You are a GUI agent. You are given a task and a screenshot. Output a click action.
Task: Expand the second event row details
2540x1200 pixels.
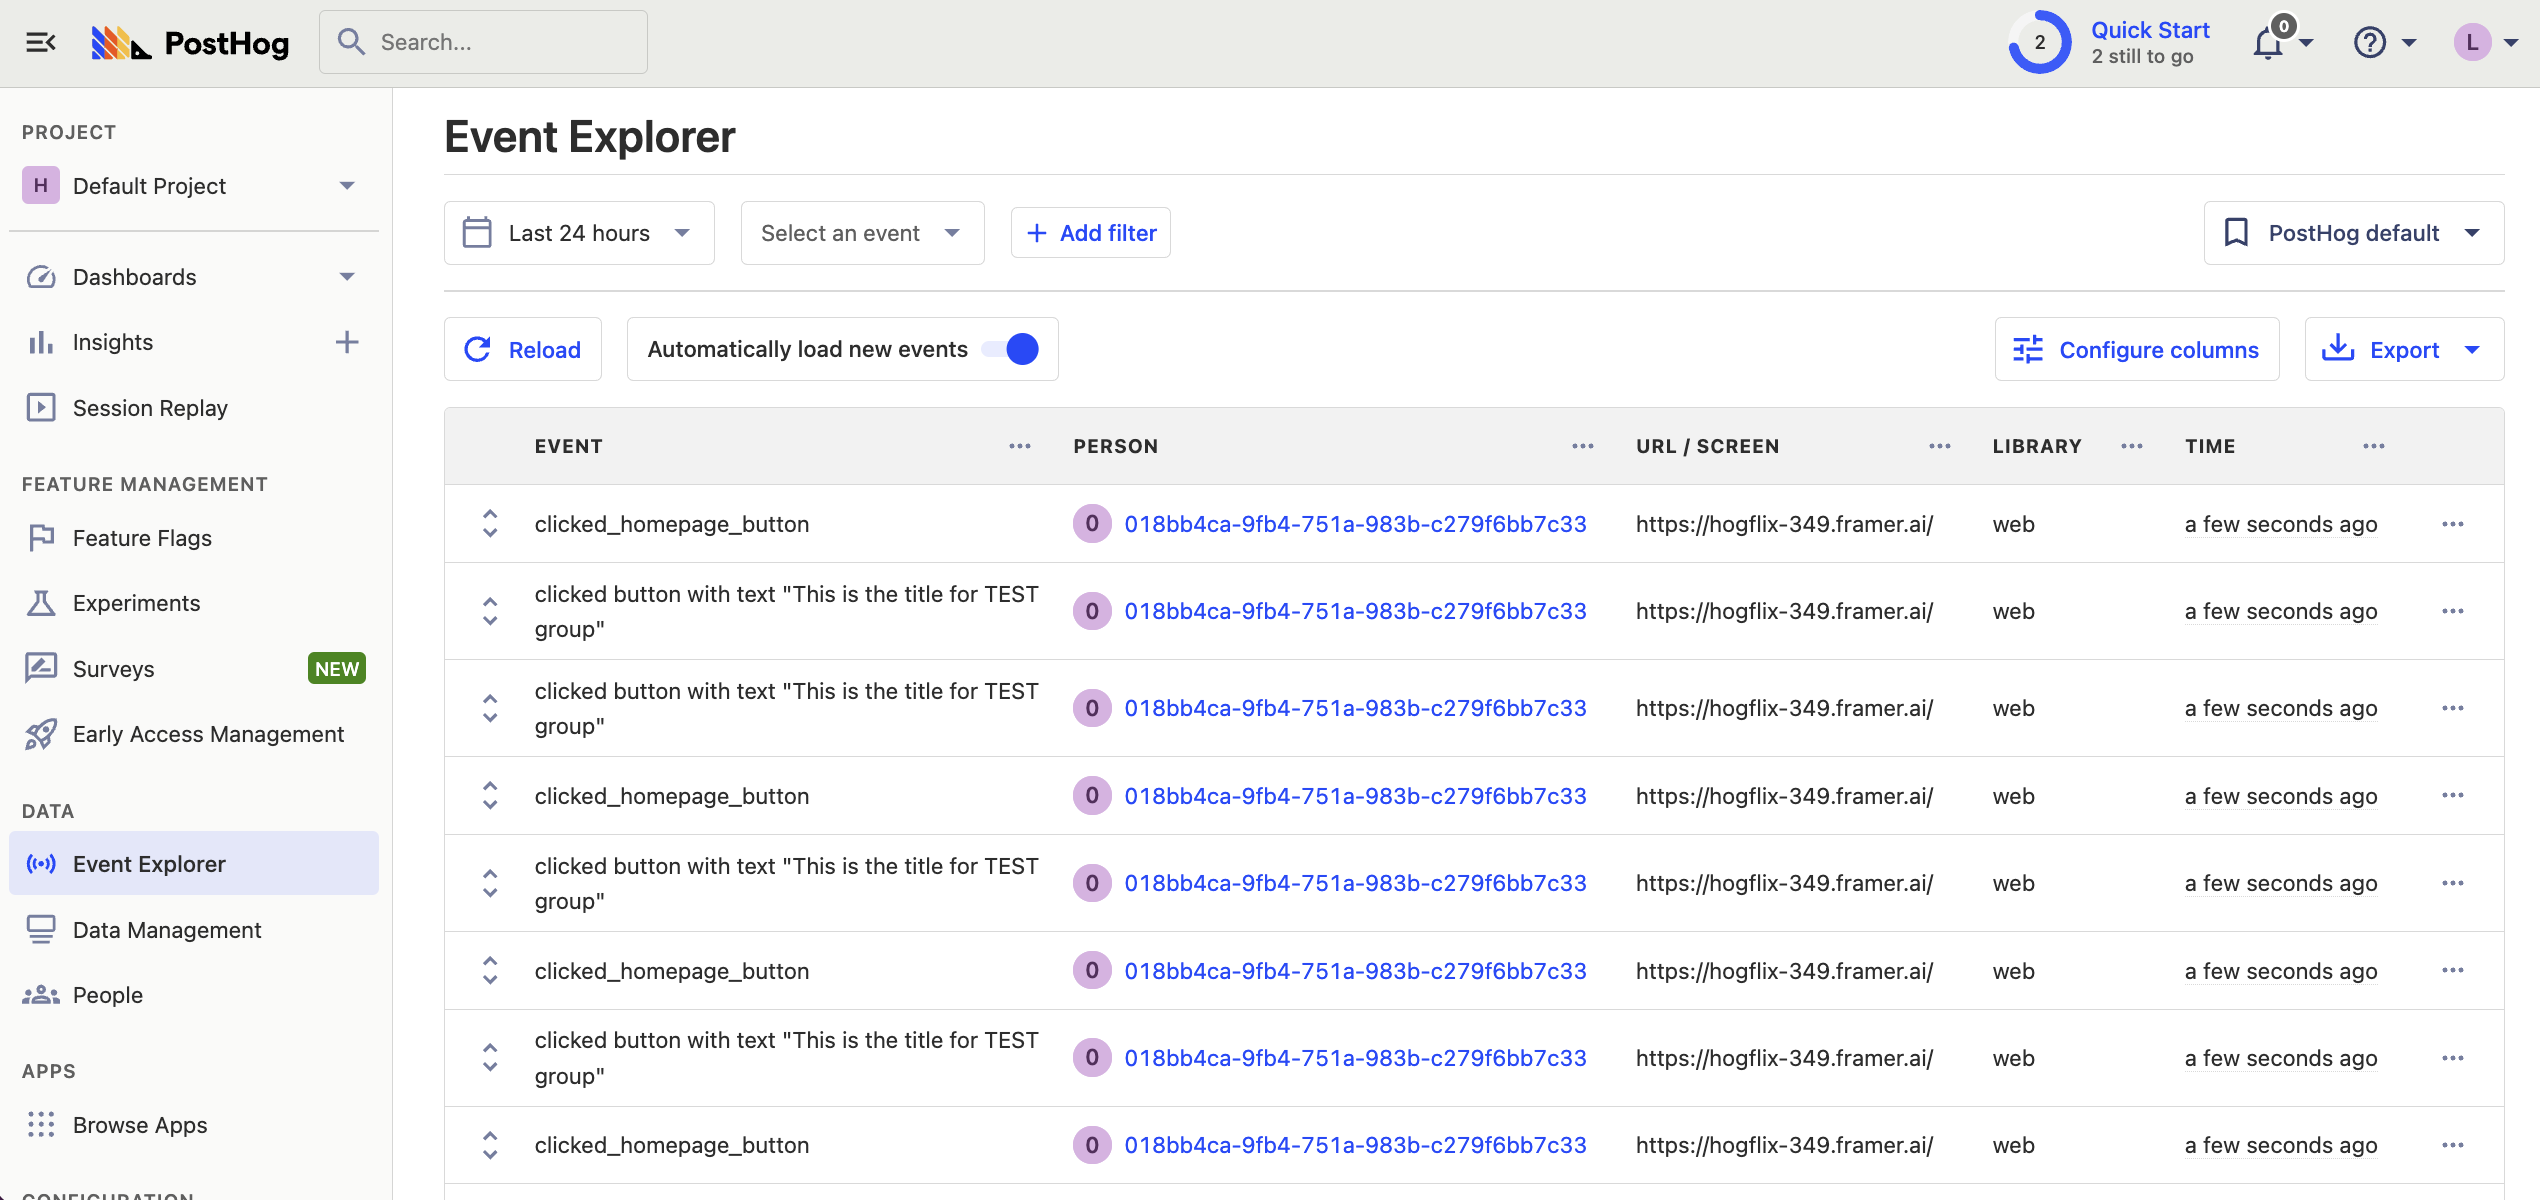tap(490, 611)
